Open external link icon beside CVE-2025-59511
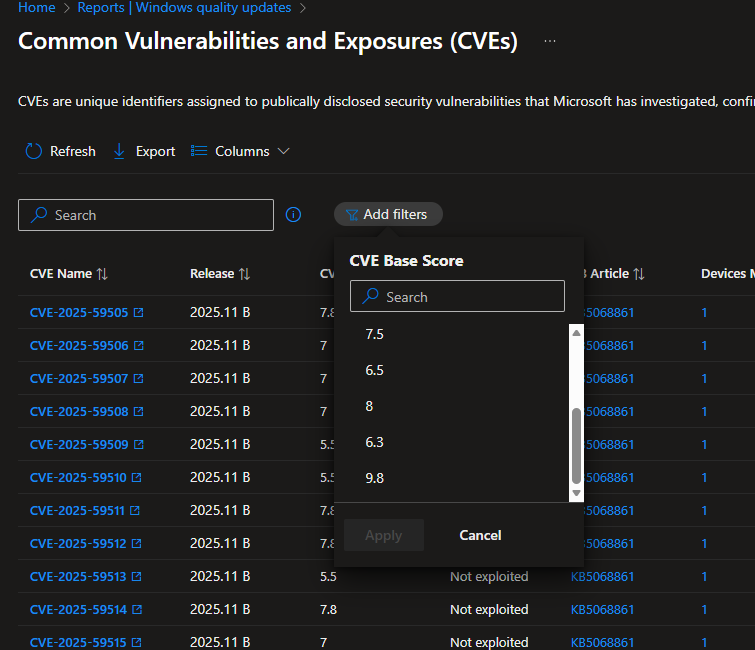 pos(135,511)
